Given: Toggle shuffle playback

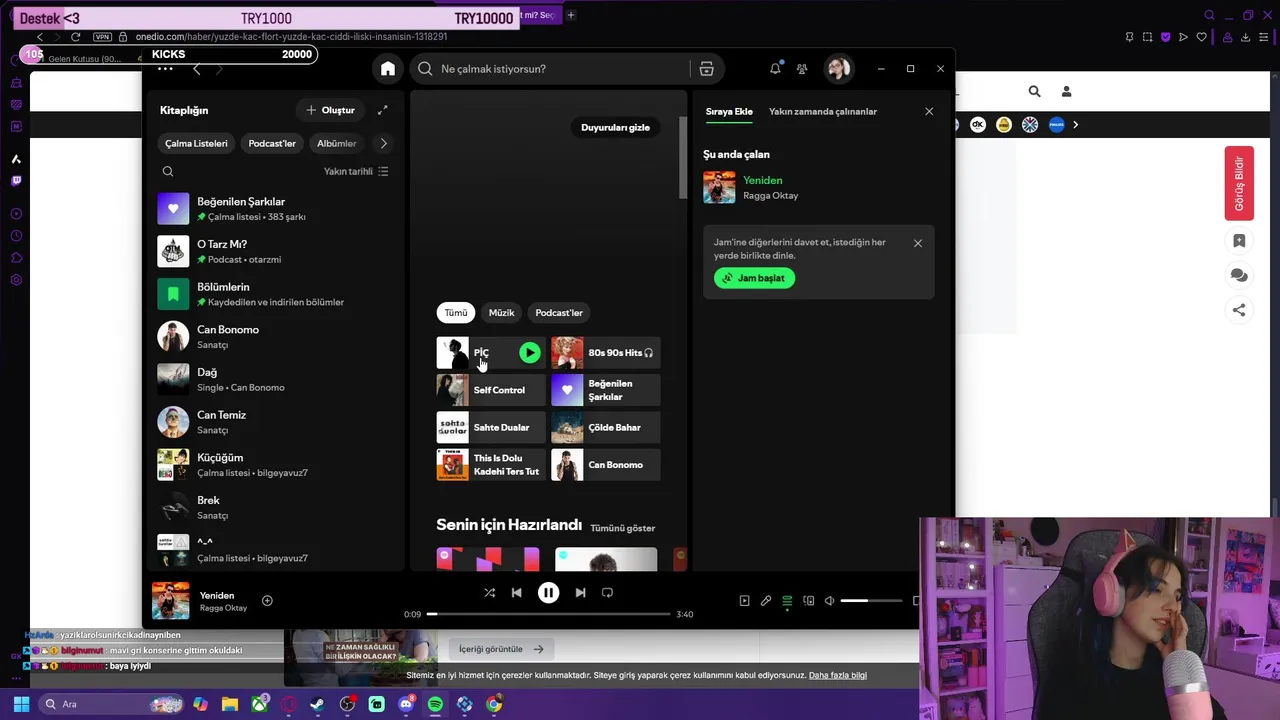Looking at the screenshot, I should pyautogui.click(x=489, y=593).
